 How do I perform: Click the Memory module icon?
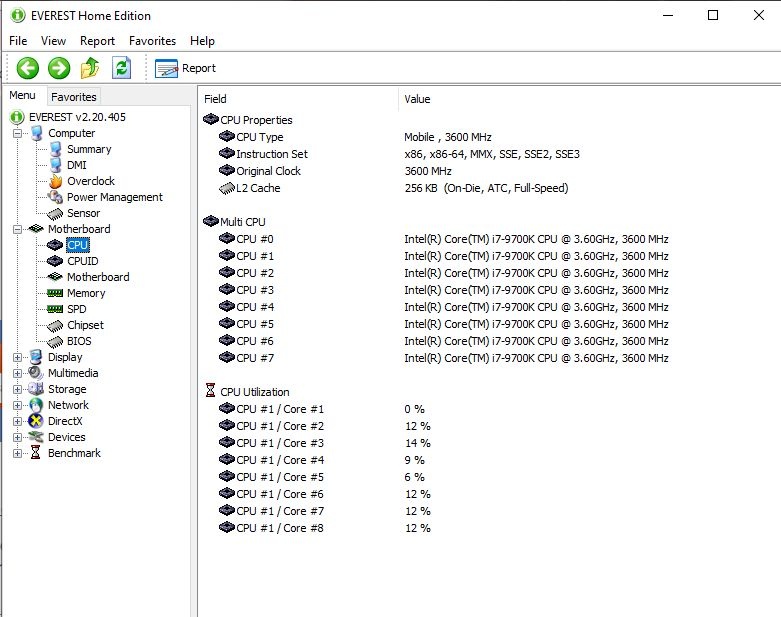55,293
